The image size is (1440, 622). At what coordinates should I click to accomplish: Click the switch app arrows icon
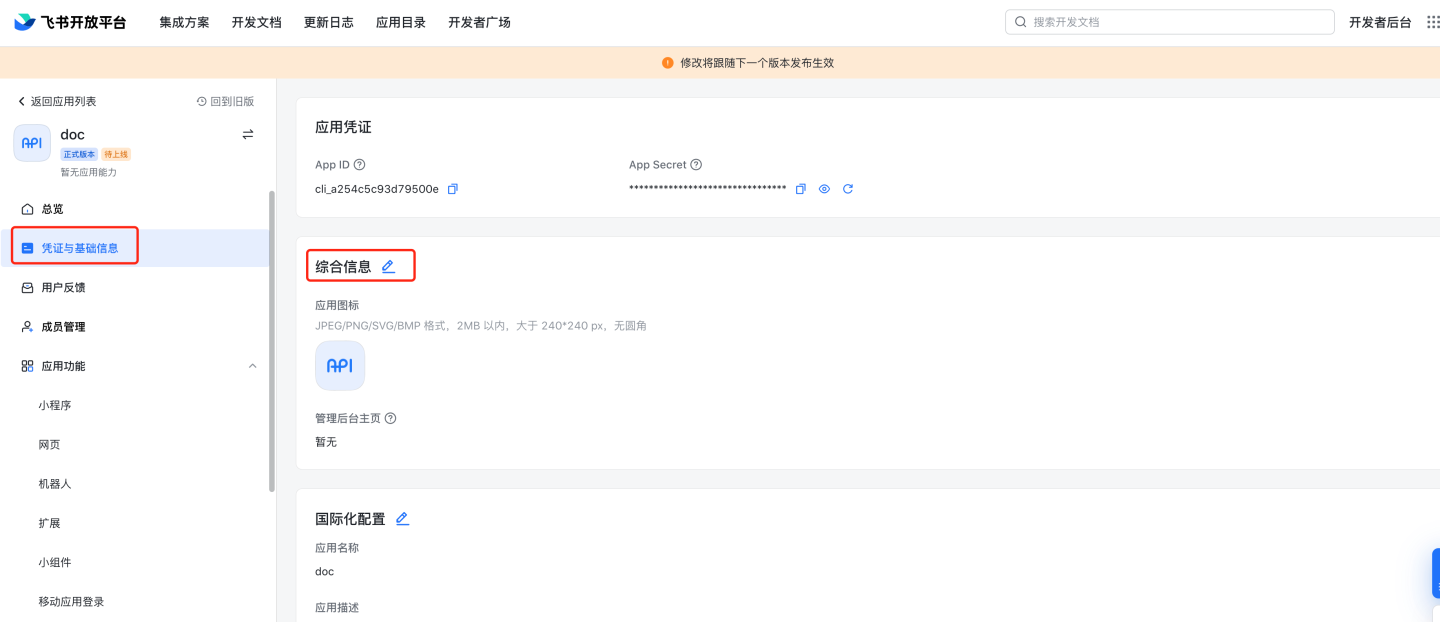pos(248,134)
